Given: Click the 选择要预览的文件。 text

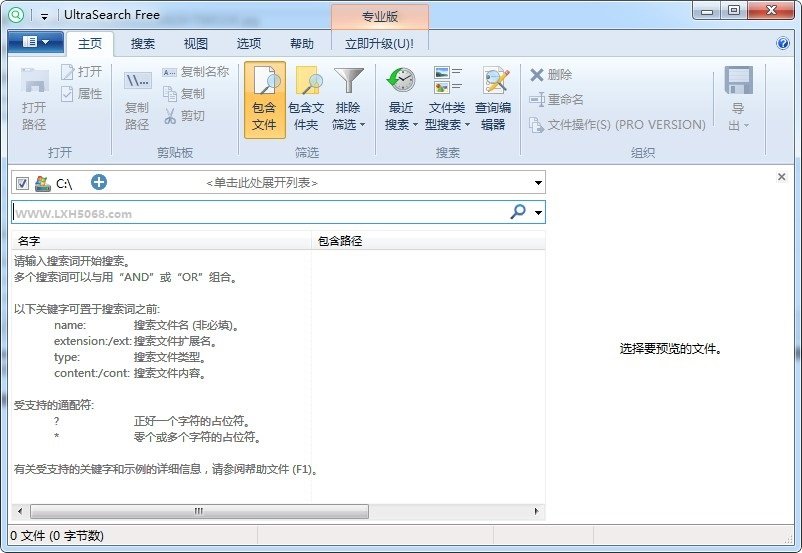Looking at the screenshot, I should [671, 349].
